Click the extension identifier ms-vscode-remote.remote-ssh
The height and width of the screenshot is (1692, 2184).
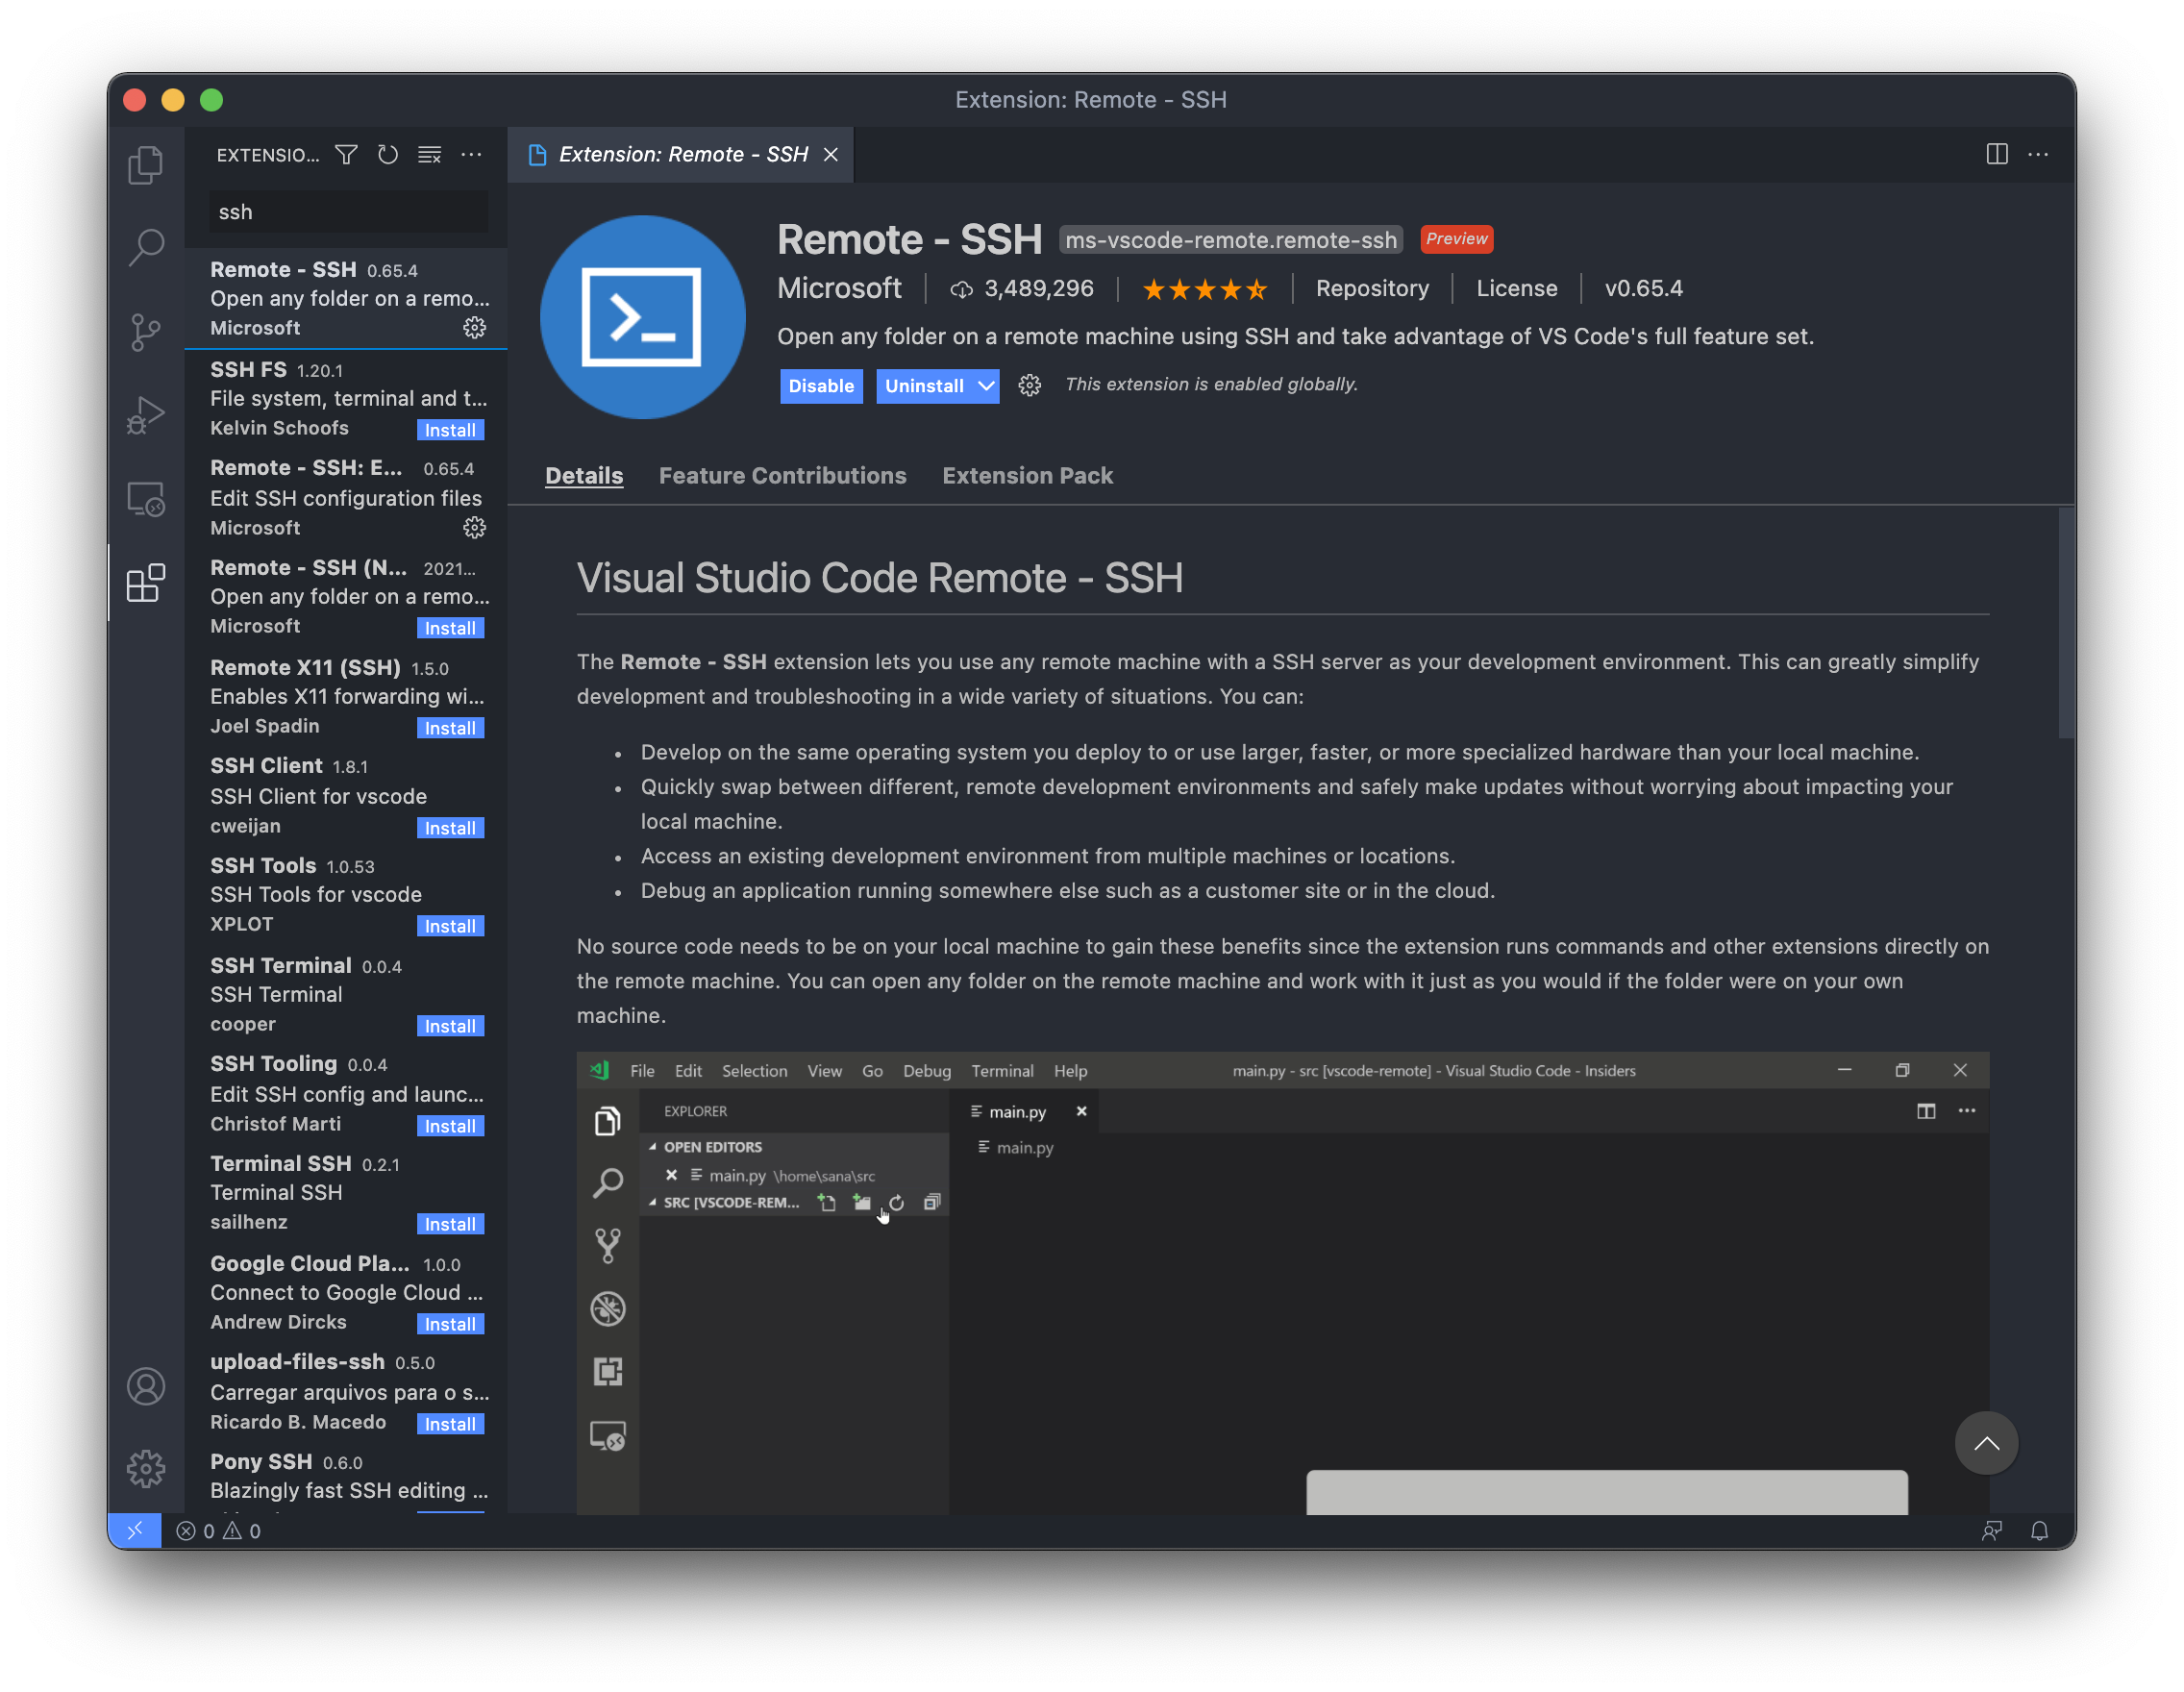point(1231,240)
